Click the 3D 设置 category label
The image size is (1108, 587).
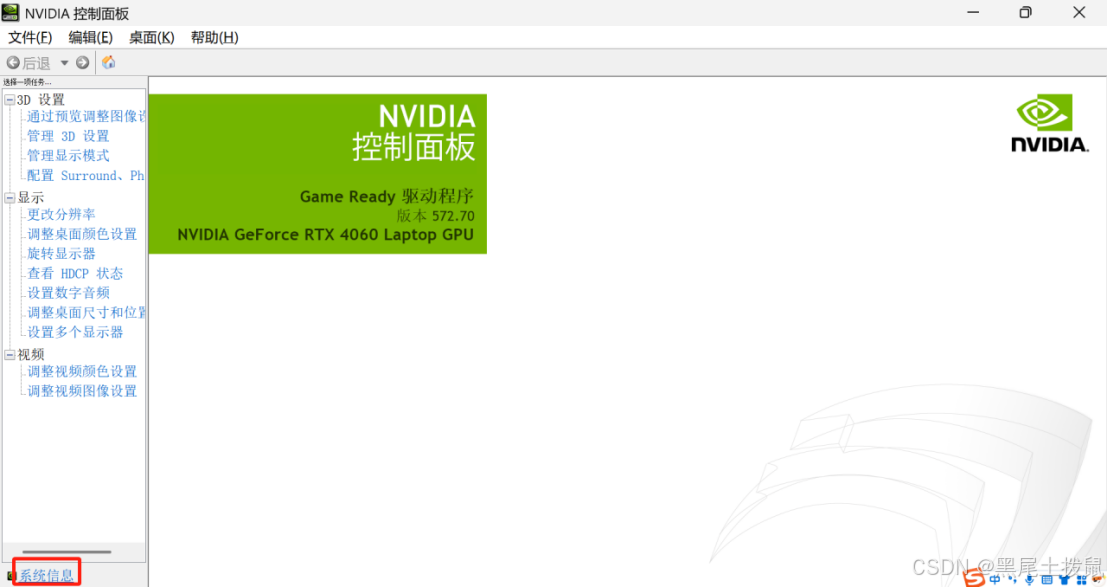click(40, 100)
